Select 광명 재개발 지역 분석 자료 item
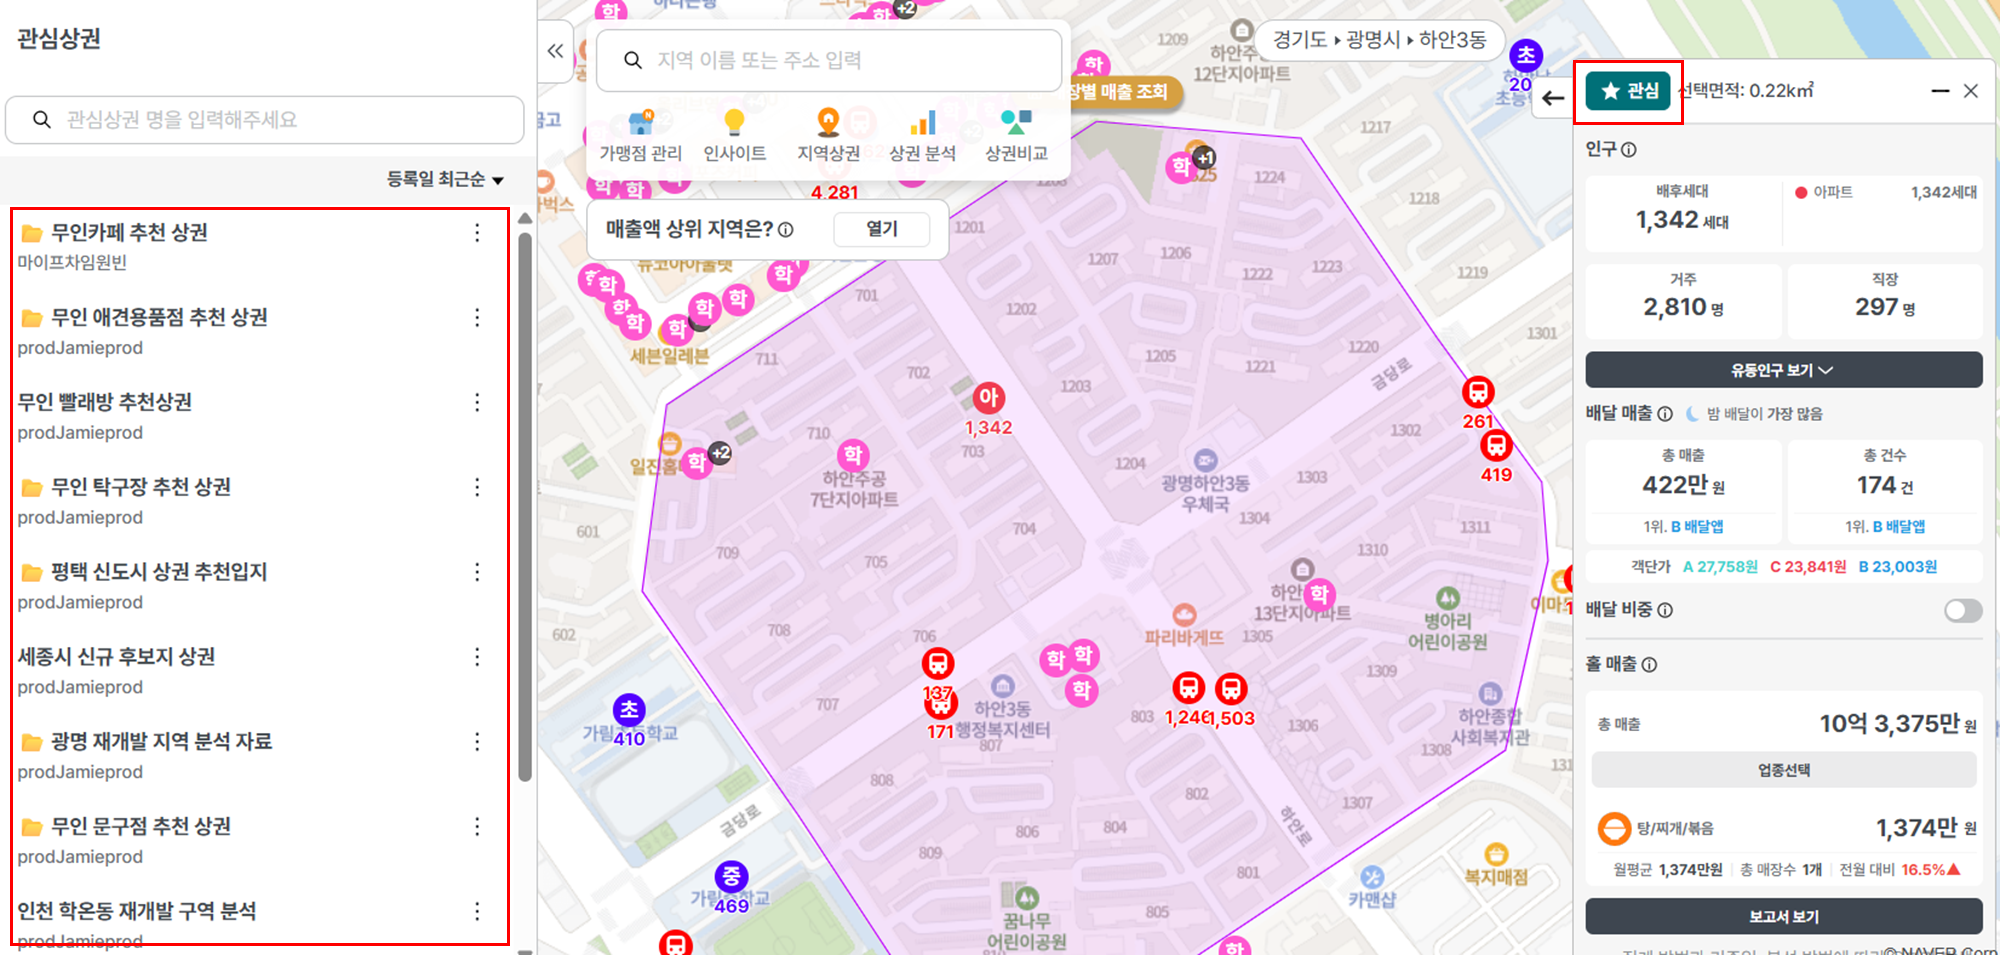2000x955 pixels. [x=161, y=742]
